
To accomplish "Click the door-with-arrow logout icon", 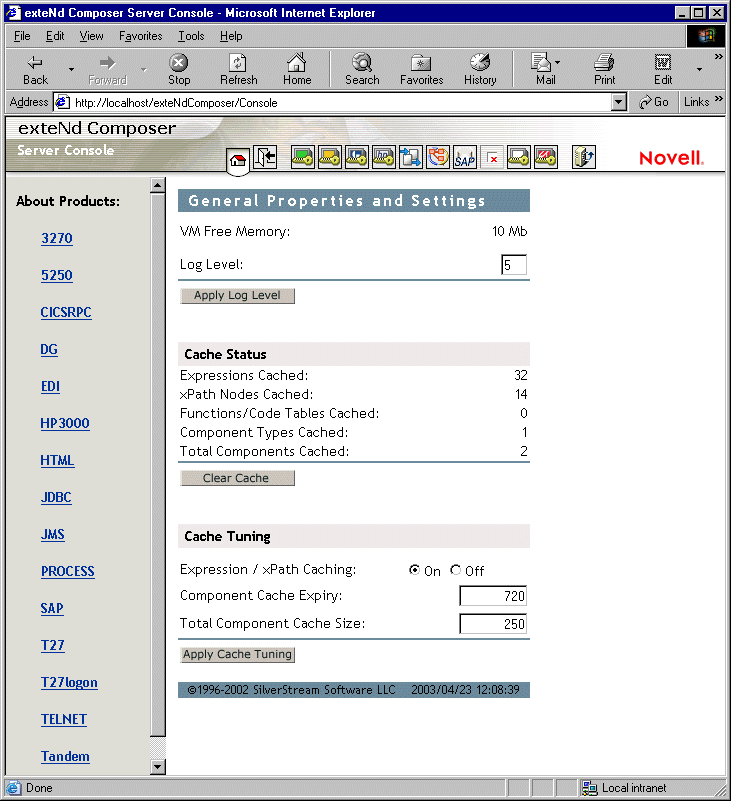I will pos(265,157).
